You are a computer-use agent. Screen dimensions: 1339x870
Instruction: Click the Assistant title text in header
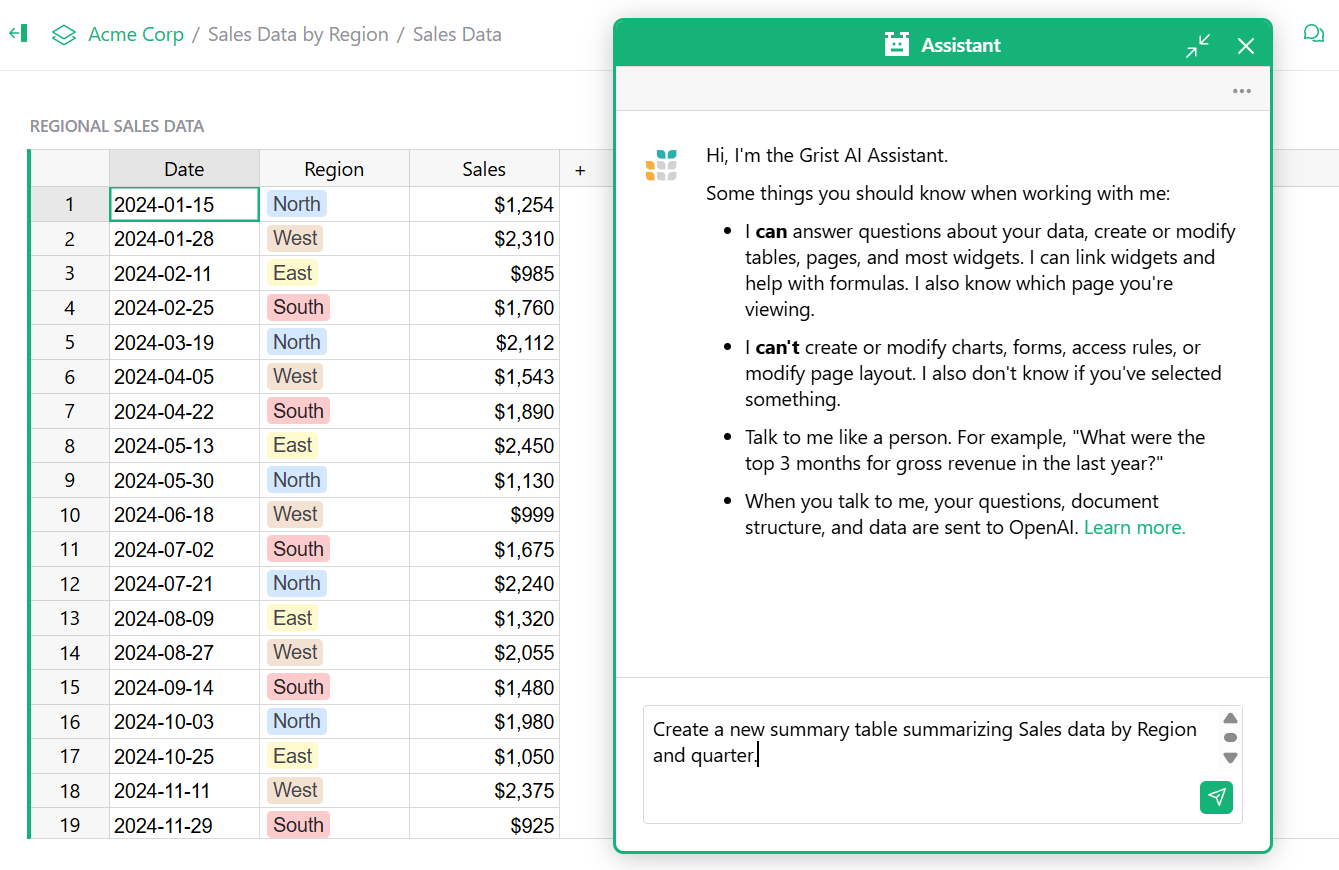click(961, 45)
